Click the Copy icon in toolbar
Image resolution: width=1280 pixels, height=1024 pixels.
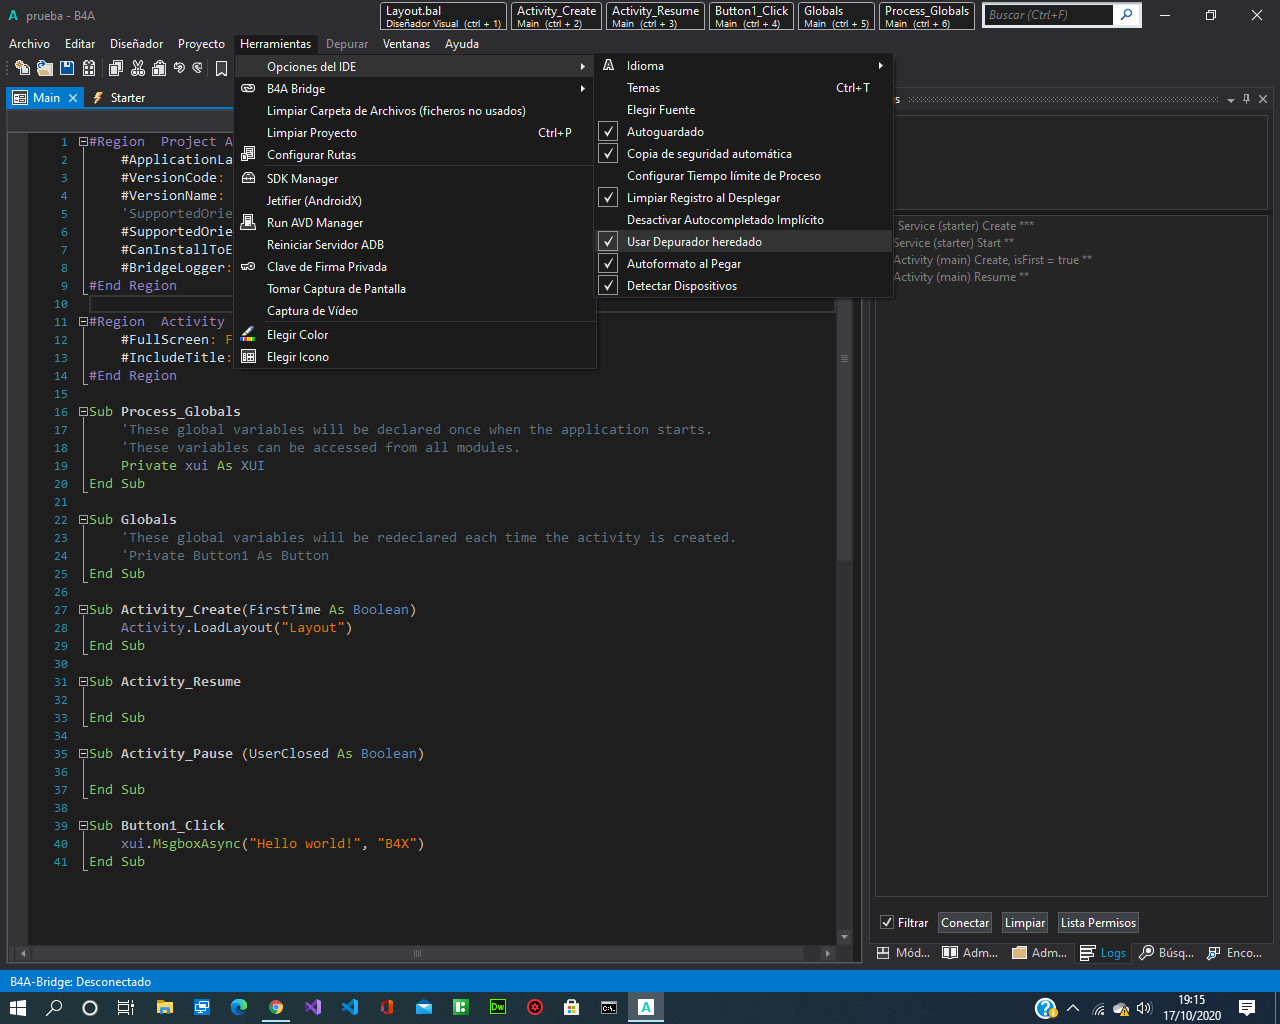[x=116, y=68]
